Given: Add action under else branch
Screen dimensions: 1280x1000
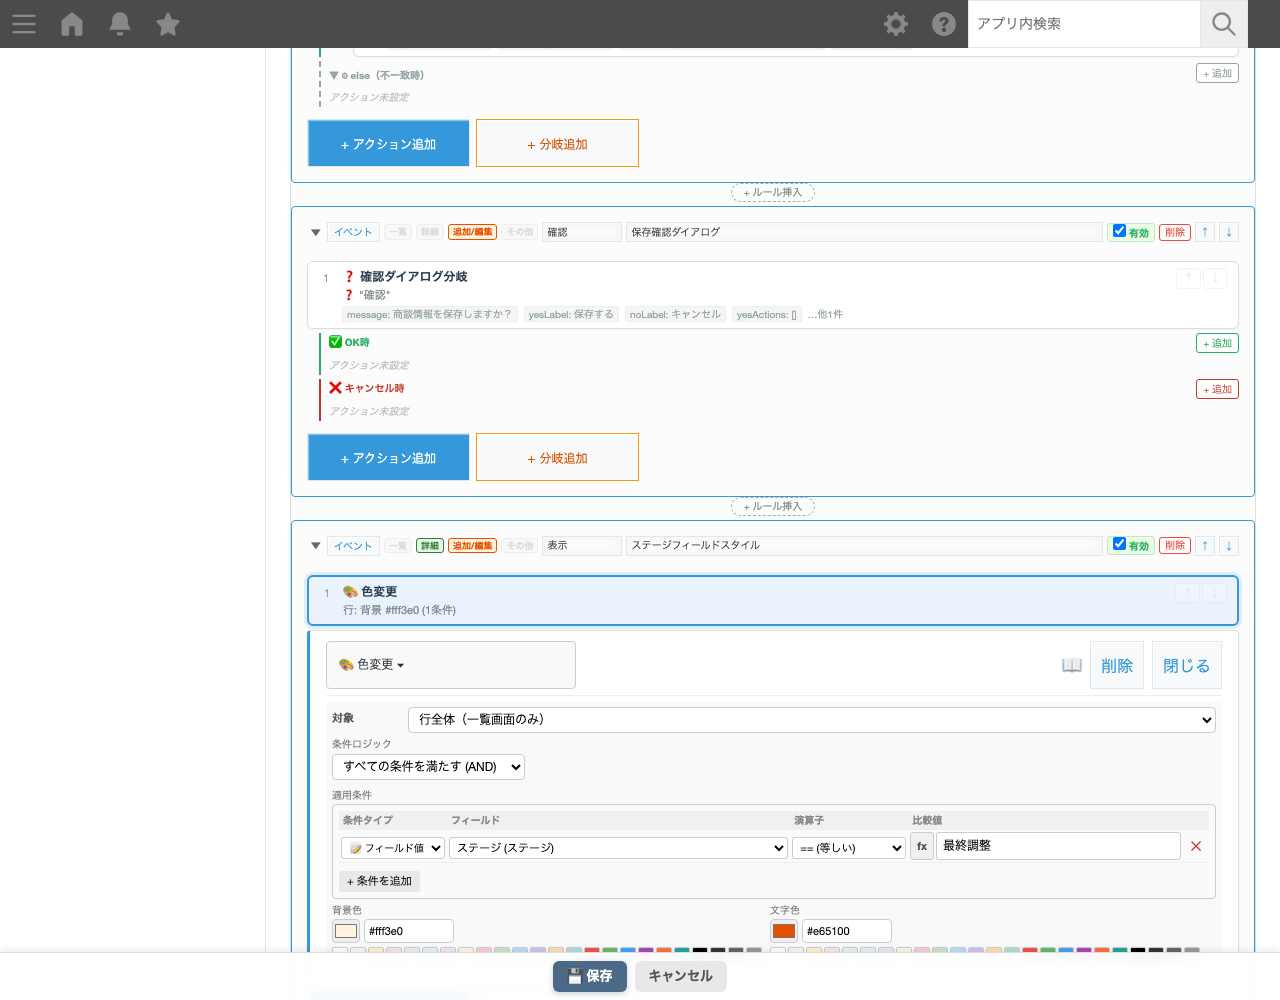Looking at the screenshot, I should (x=1217, y=73).
